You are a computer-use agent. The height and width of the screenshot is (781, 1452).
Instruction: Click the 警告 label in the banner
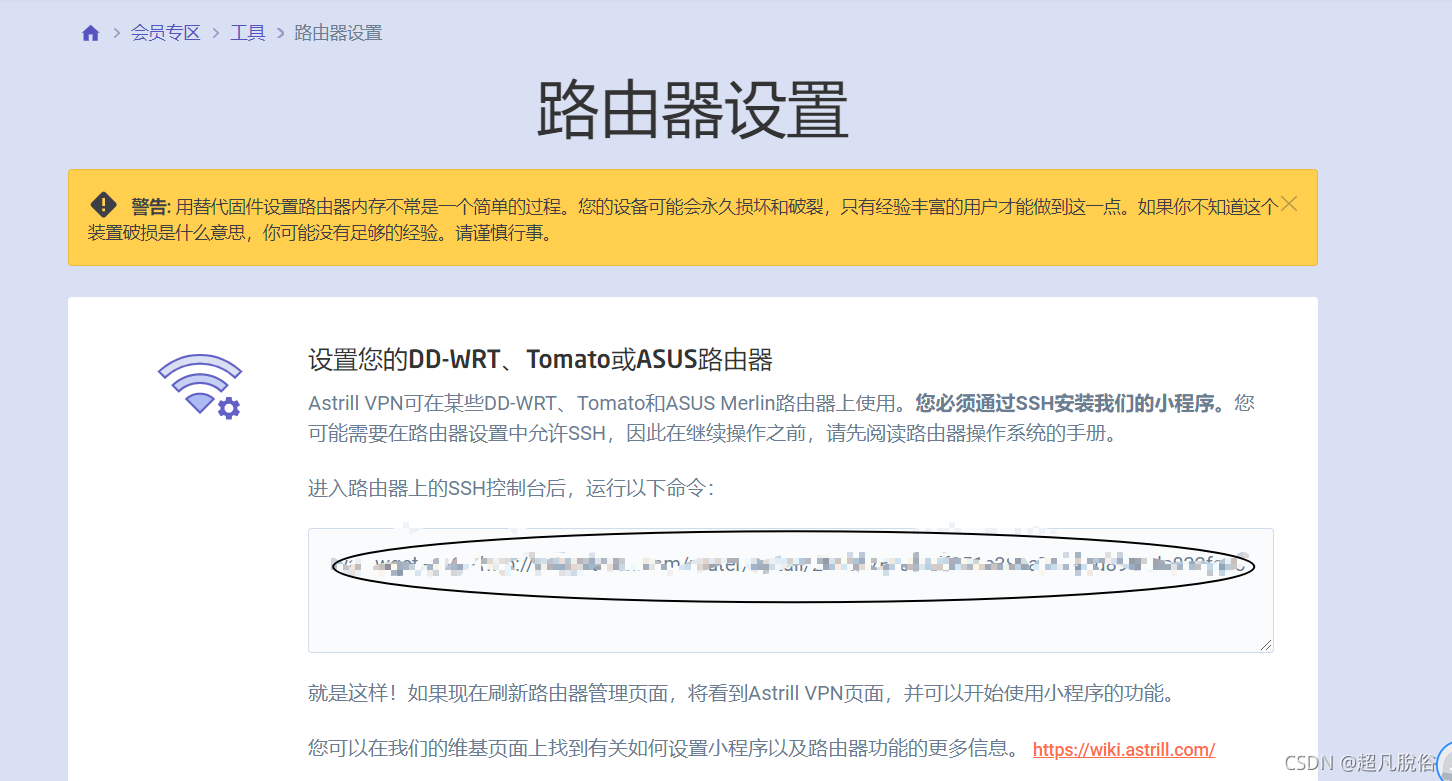pyautogui.click(x=151, y=208)
